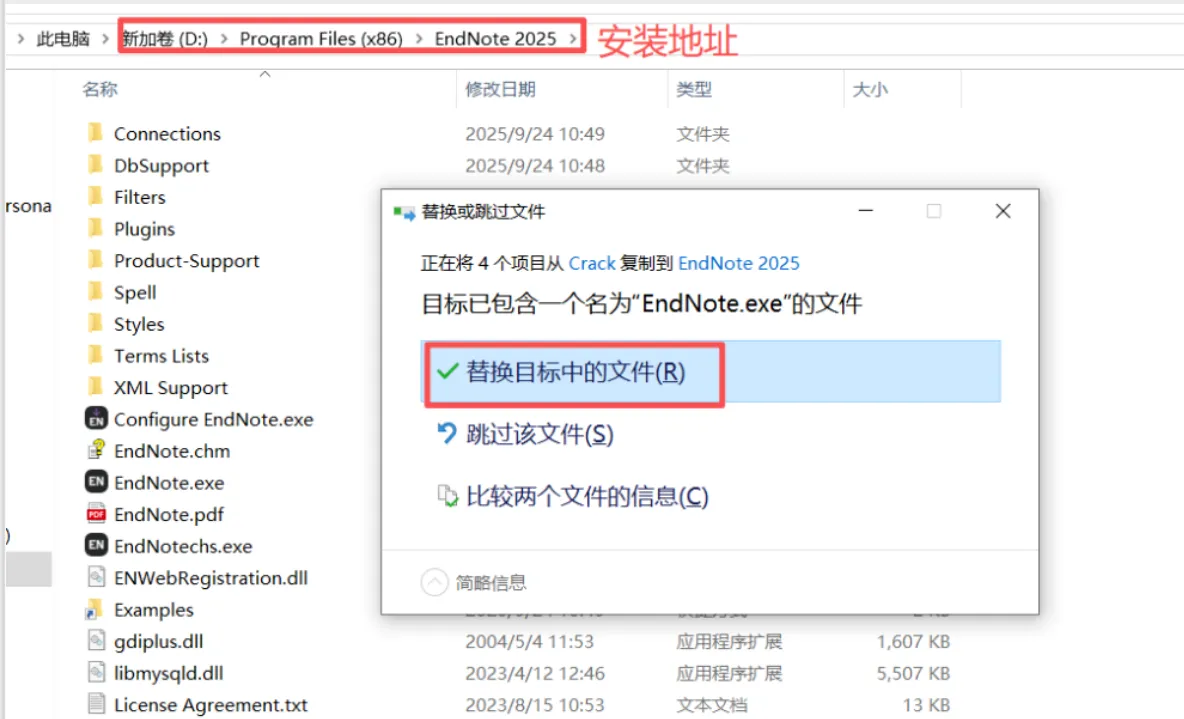This screenshot has width=1184, height=719.
Task: Open the Crack source folder link
Action: (x=591, y=263)
